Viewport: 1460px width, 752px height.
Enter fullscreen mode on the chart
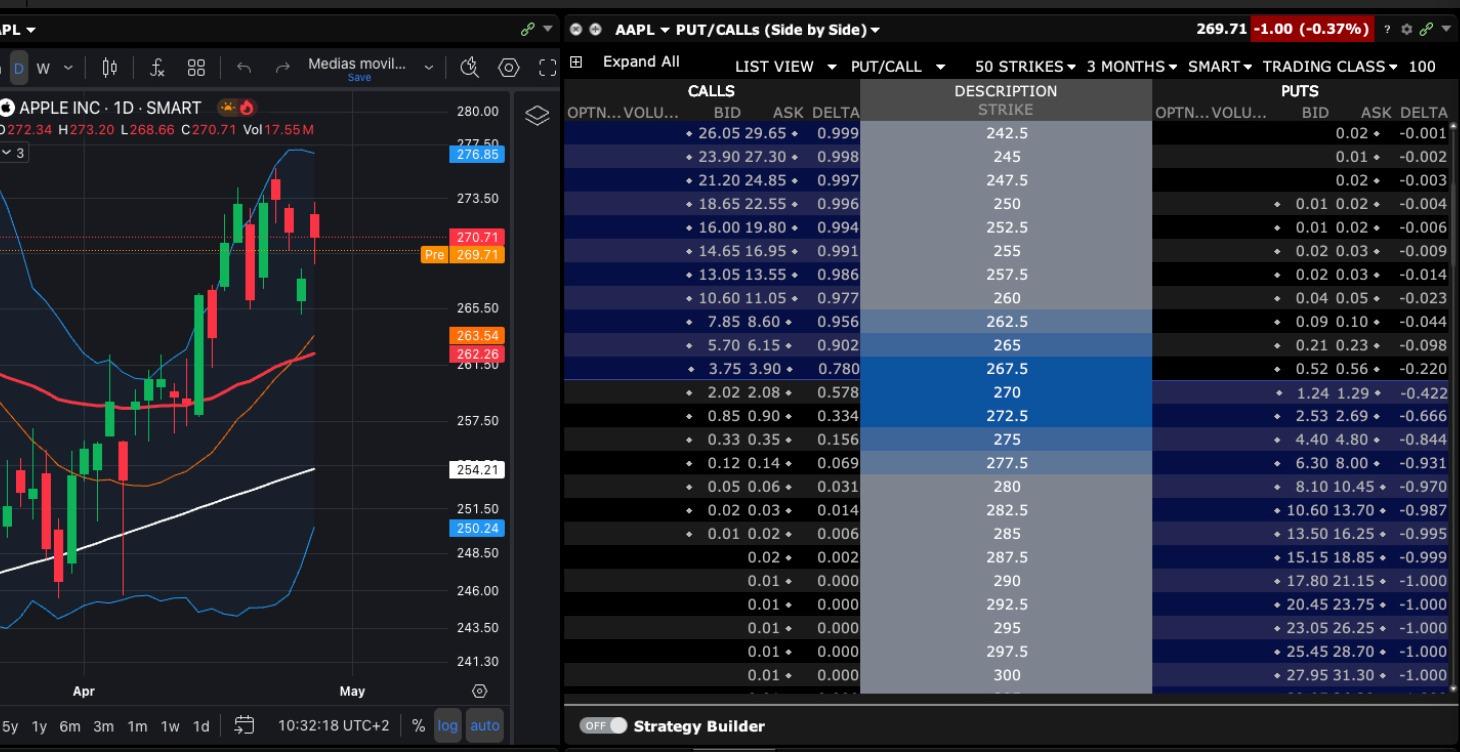point(547,68)
